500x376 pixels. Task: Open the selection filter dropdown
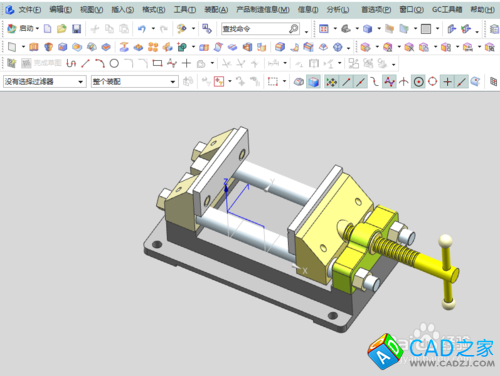point(45,82)
